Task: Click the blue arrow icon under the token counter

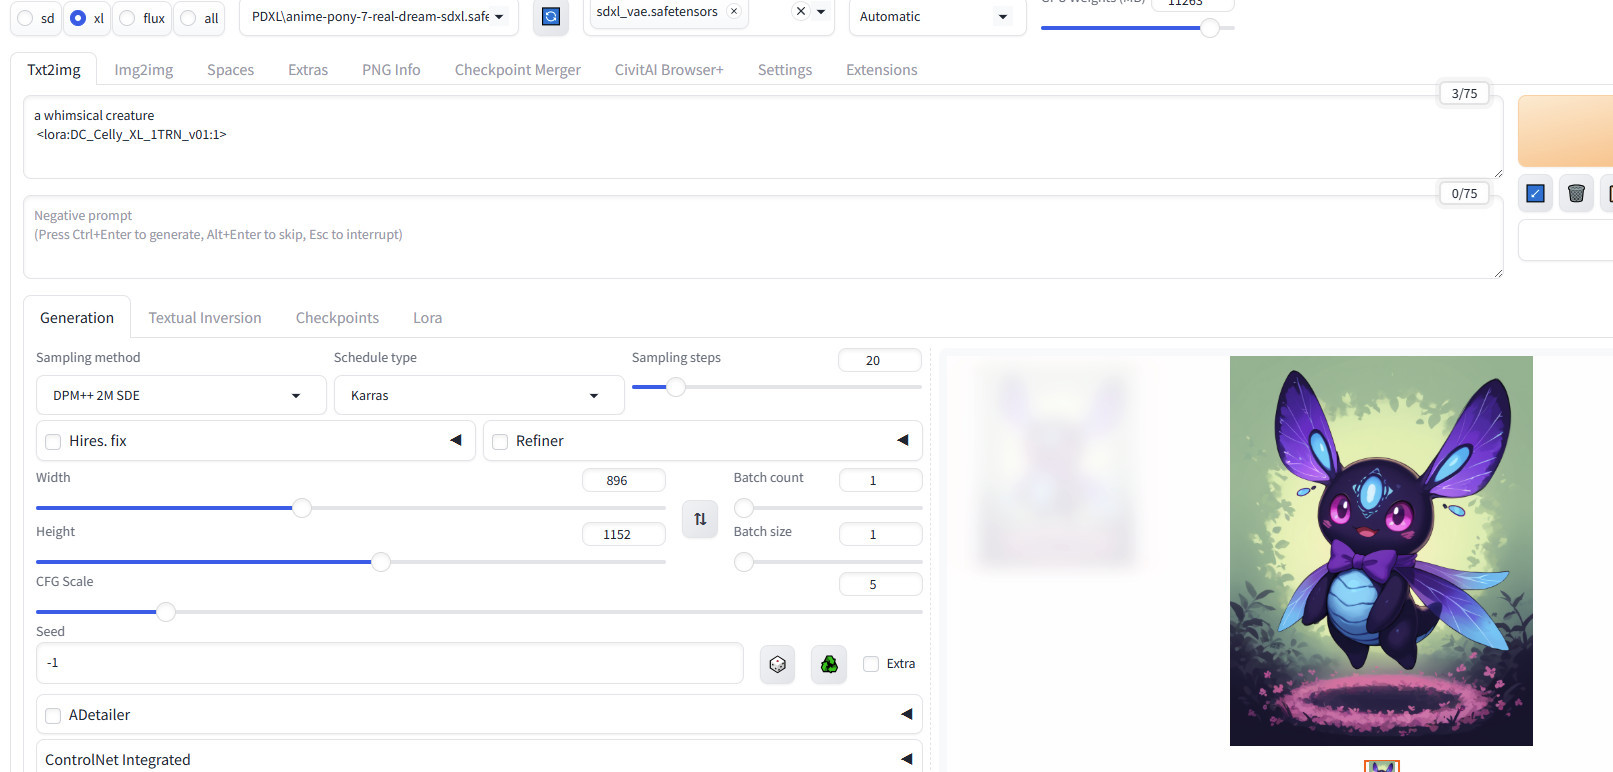Action: tap(1536, 193)
